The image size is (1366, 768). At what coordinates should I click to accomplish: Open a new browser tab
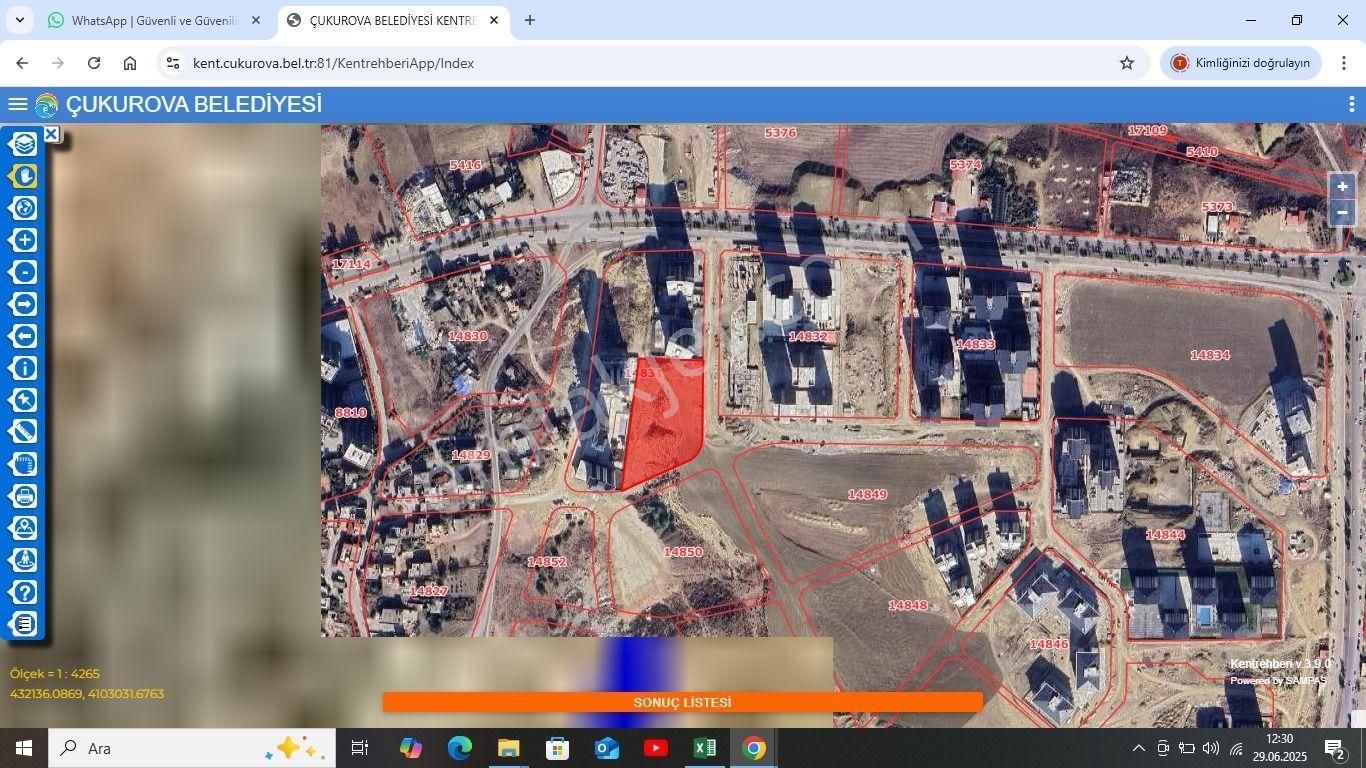point(530,20)
